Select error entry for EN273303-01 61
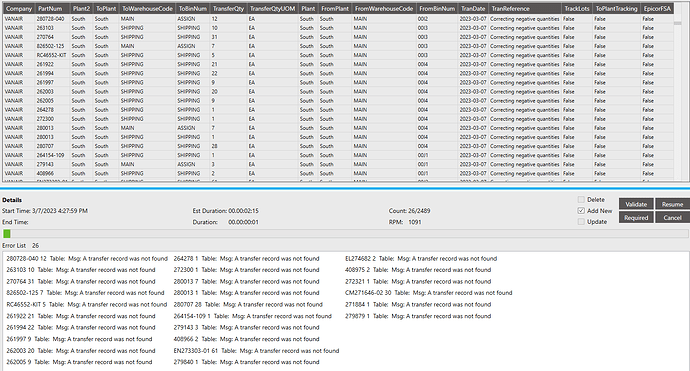 pyautogui.click(x=257, y=351)
